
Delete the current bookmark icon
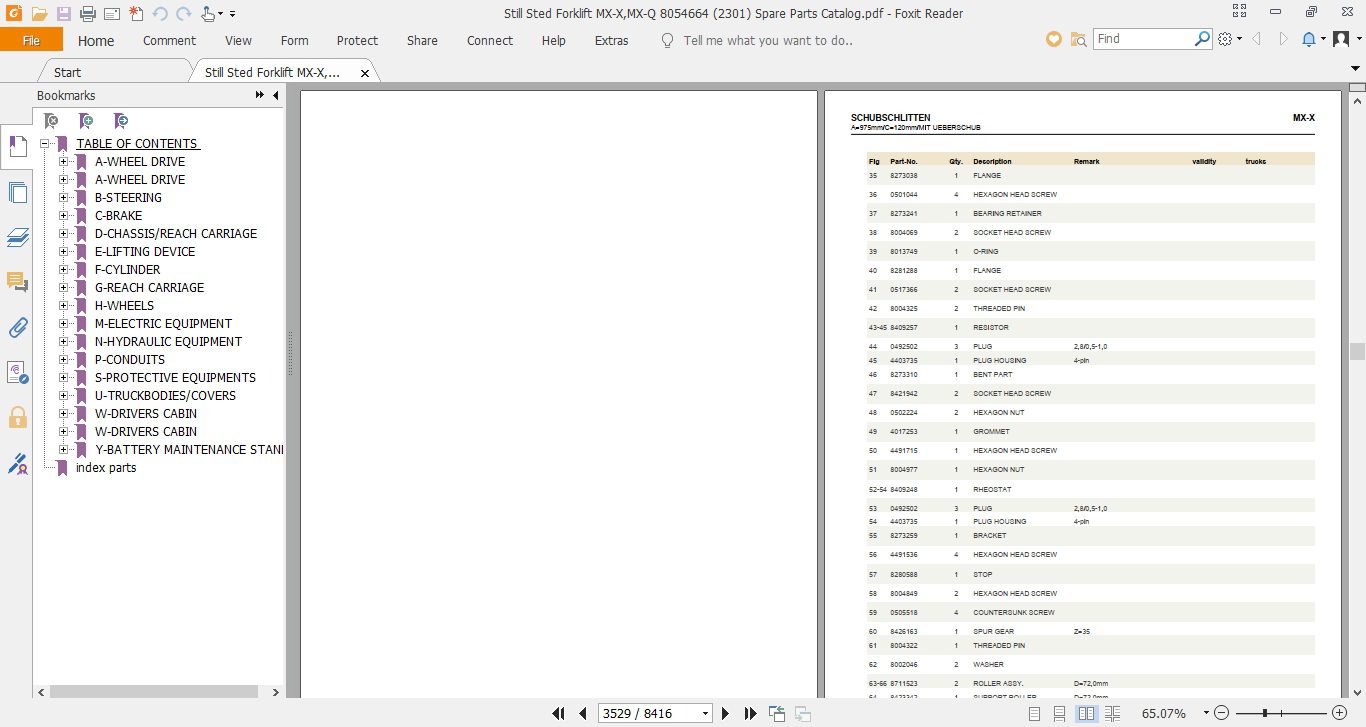[51, 121]
